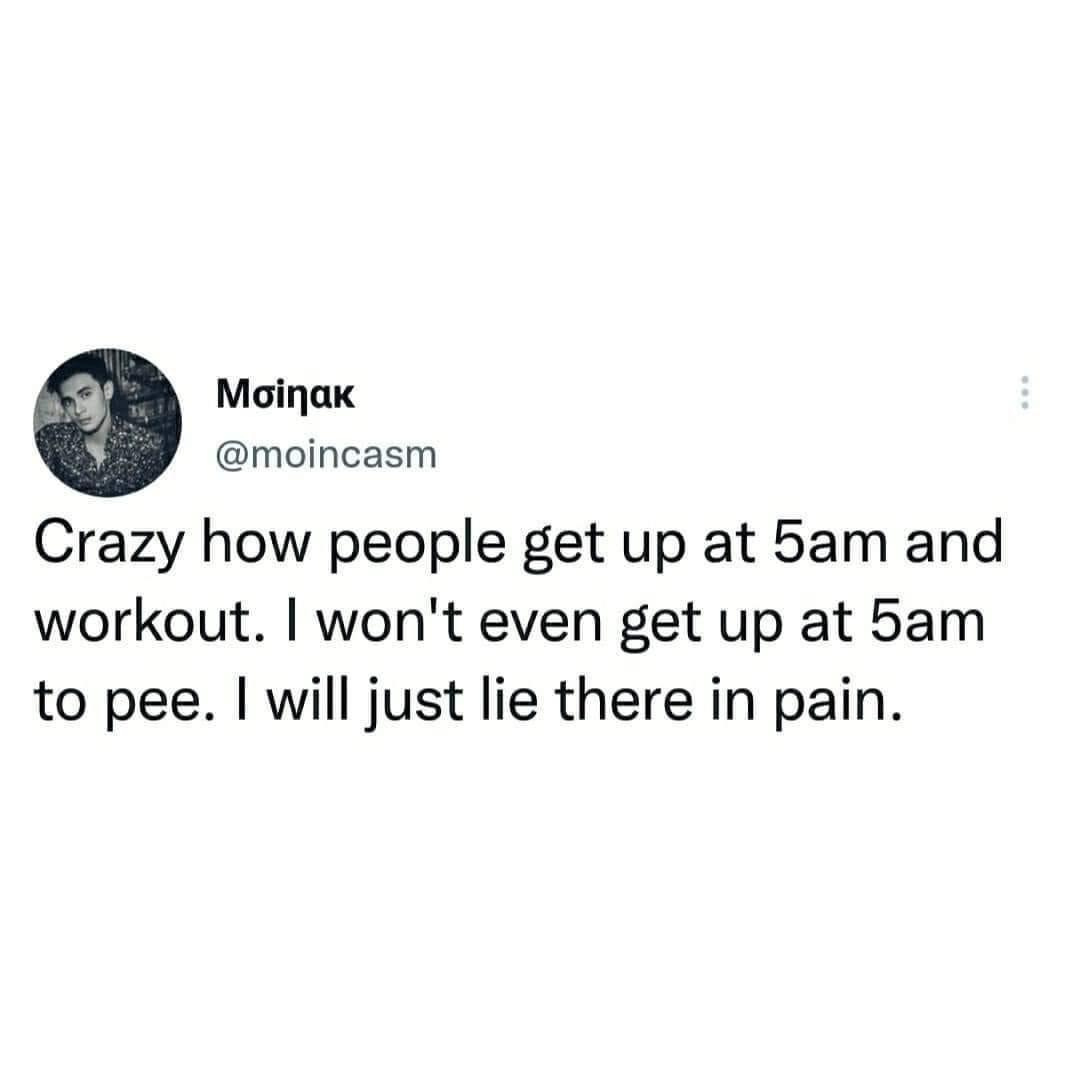Open the profile picture of Moinak

click(107, 422)
